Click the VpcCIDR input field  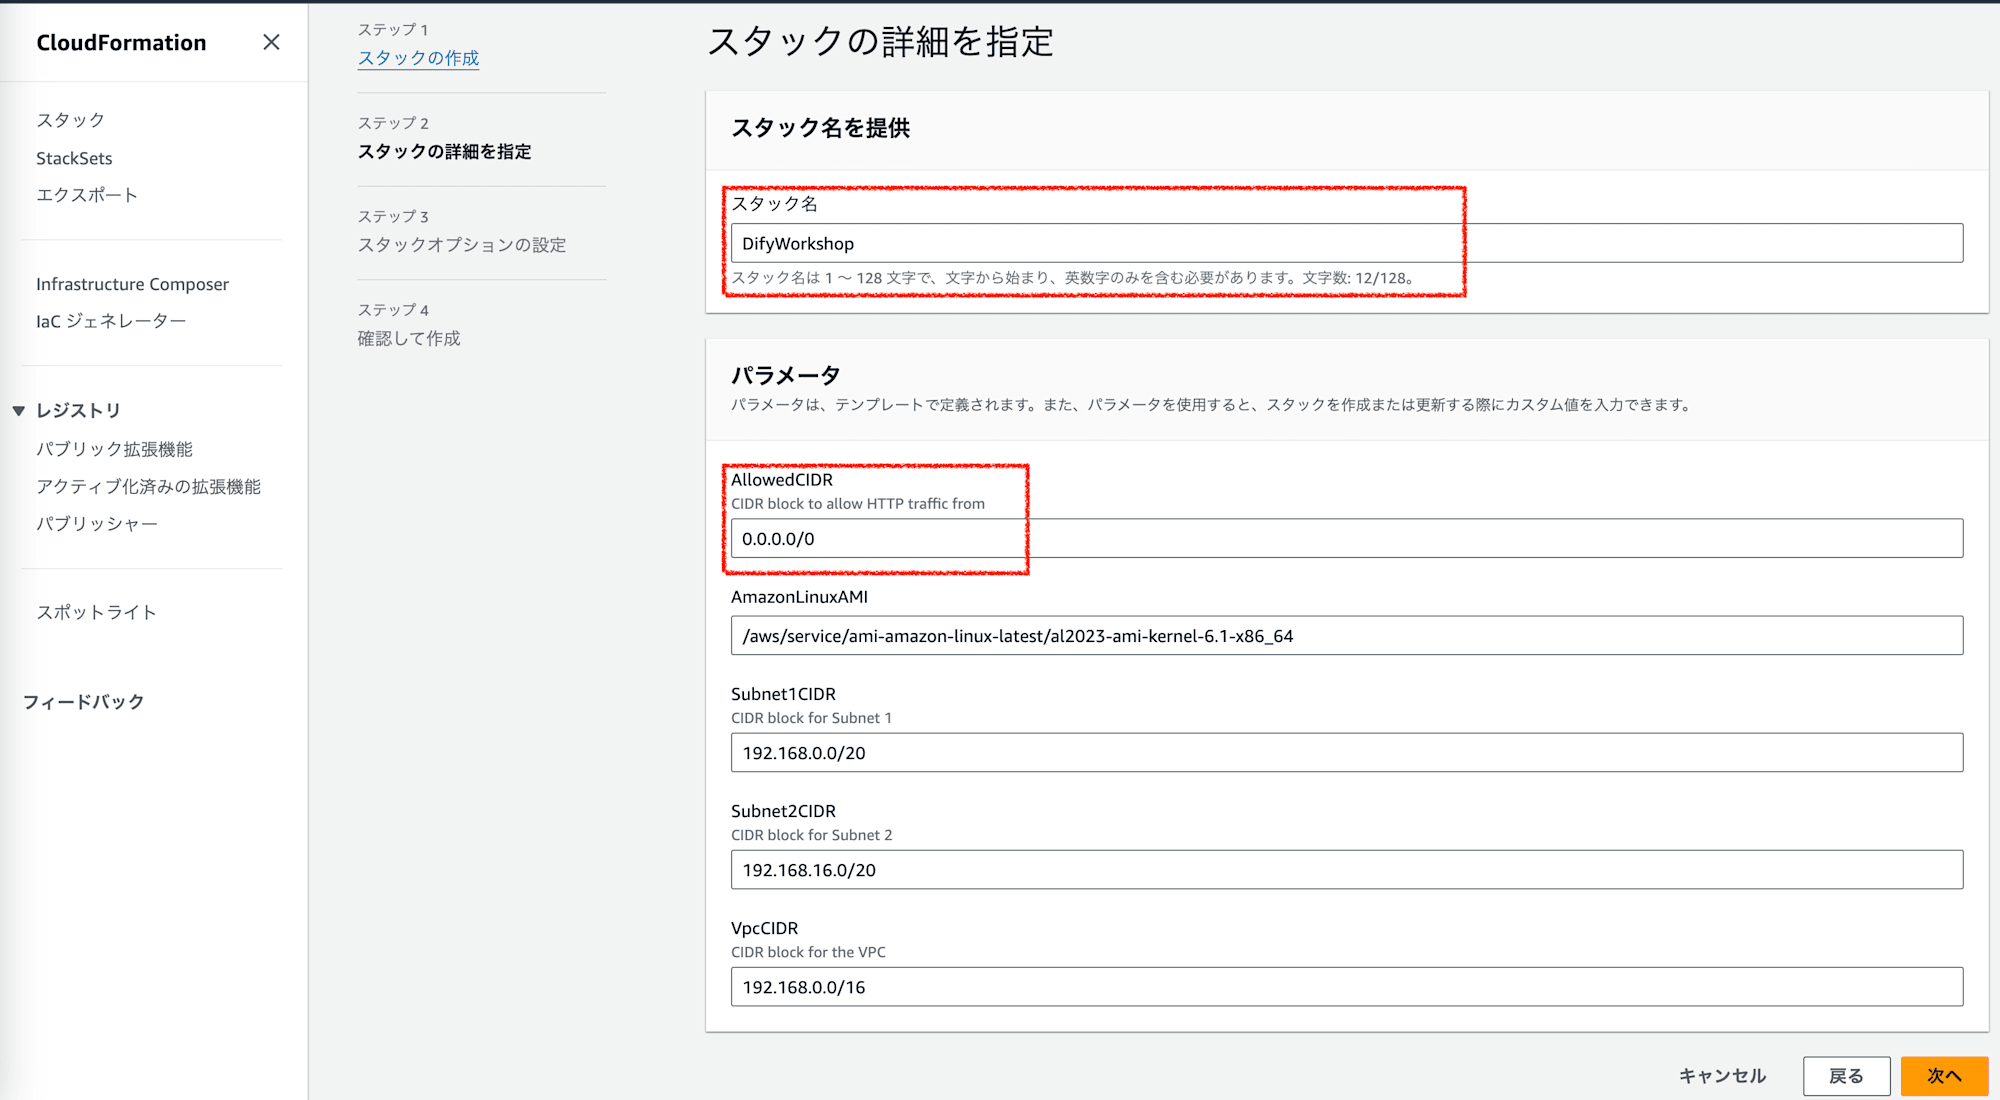click(1346, 986)
